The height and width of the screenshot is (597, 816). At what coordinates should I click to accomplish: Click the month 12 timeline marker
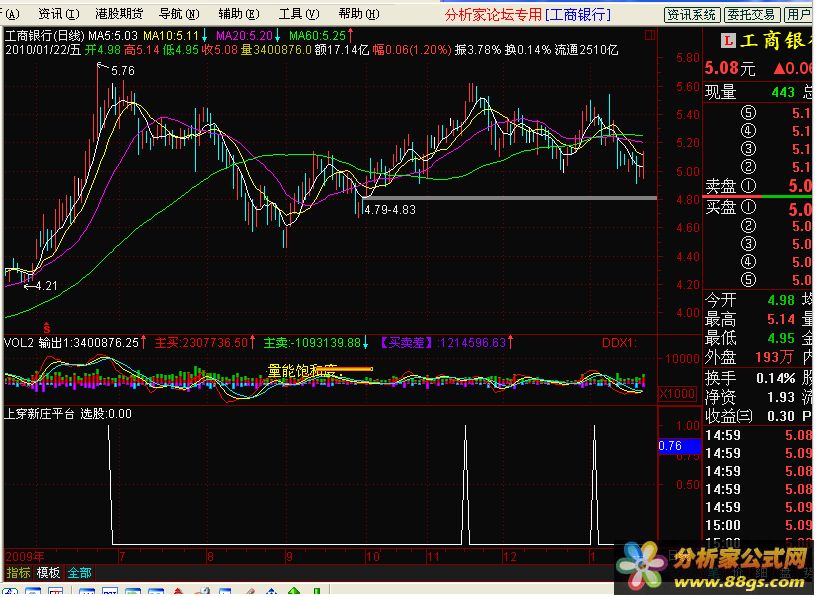click(510, 557)
